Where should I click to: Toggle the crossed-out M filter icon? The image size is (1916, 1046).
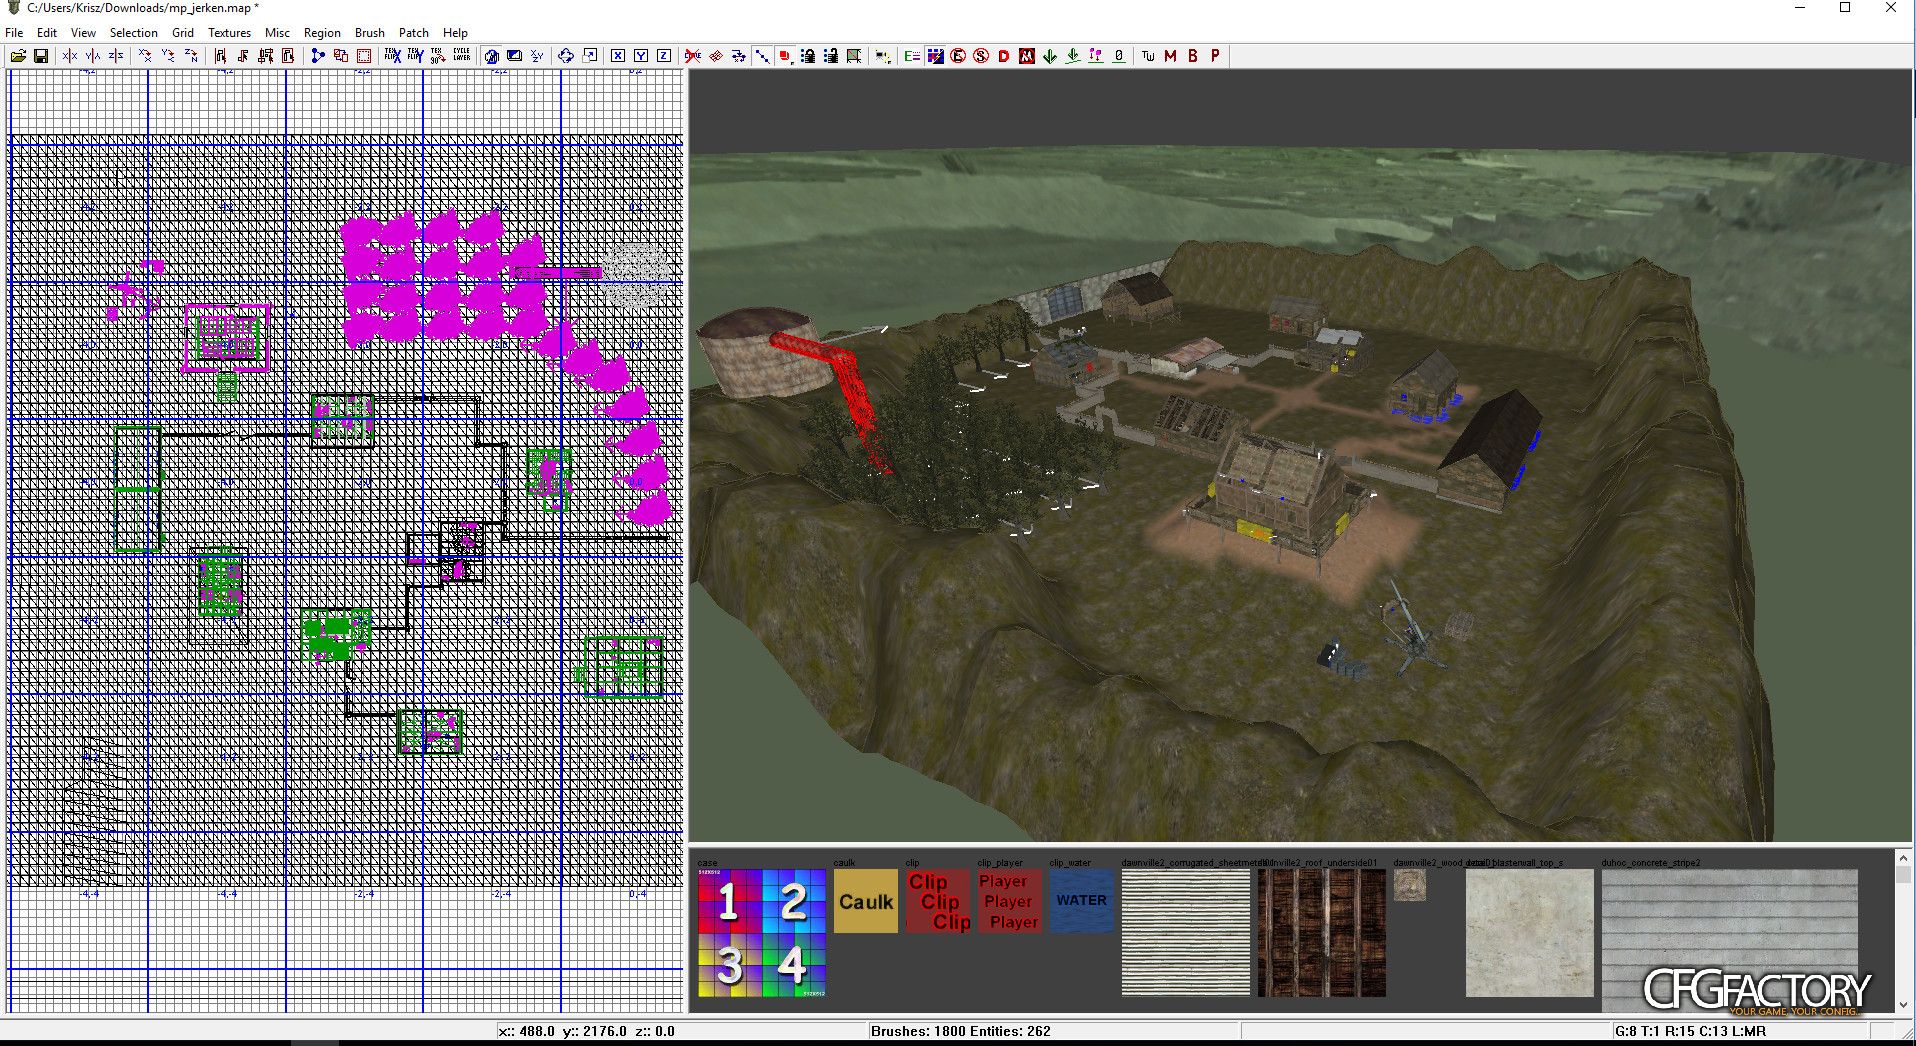point(1027,56)
